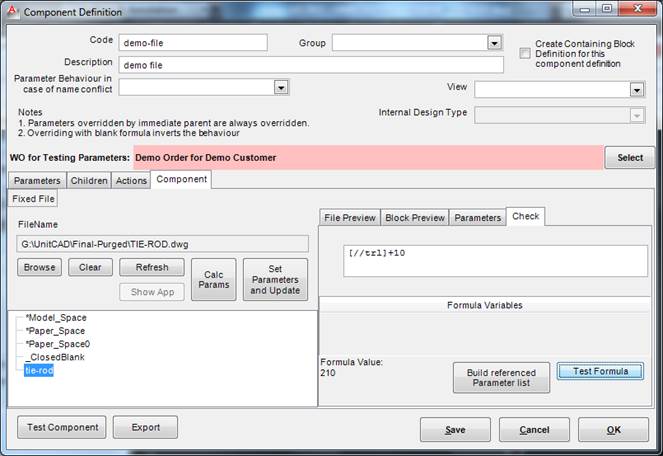Click Build referenced Parameter list button
This screenshot has width=663, height=456.
tap(501, 378)
